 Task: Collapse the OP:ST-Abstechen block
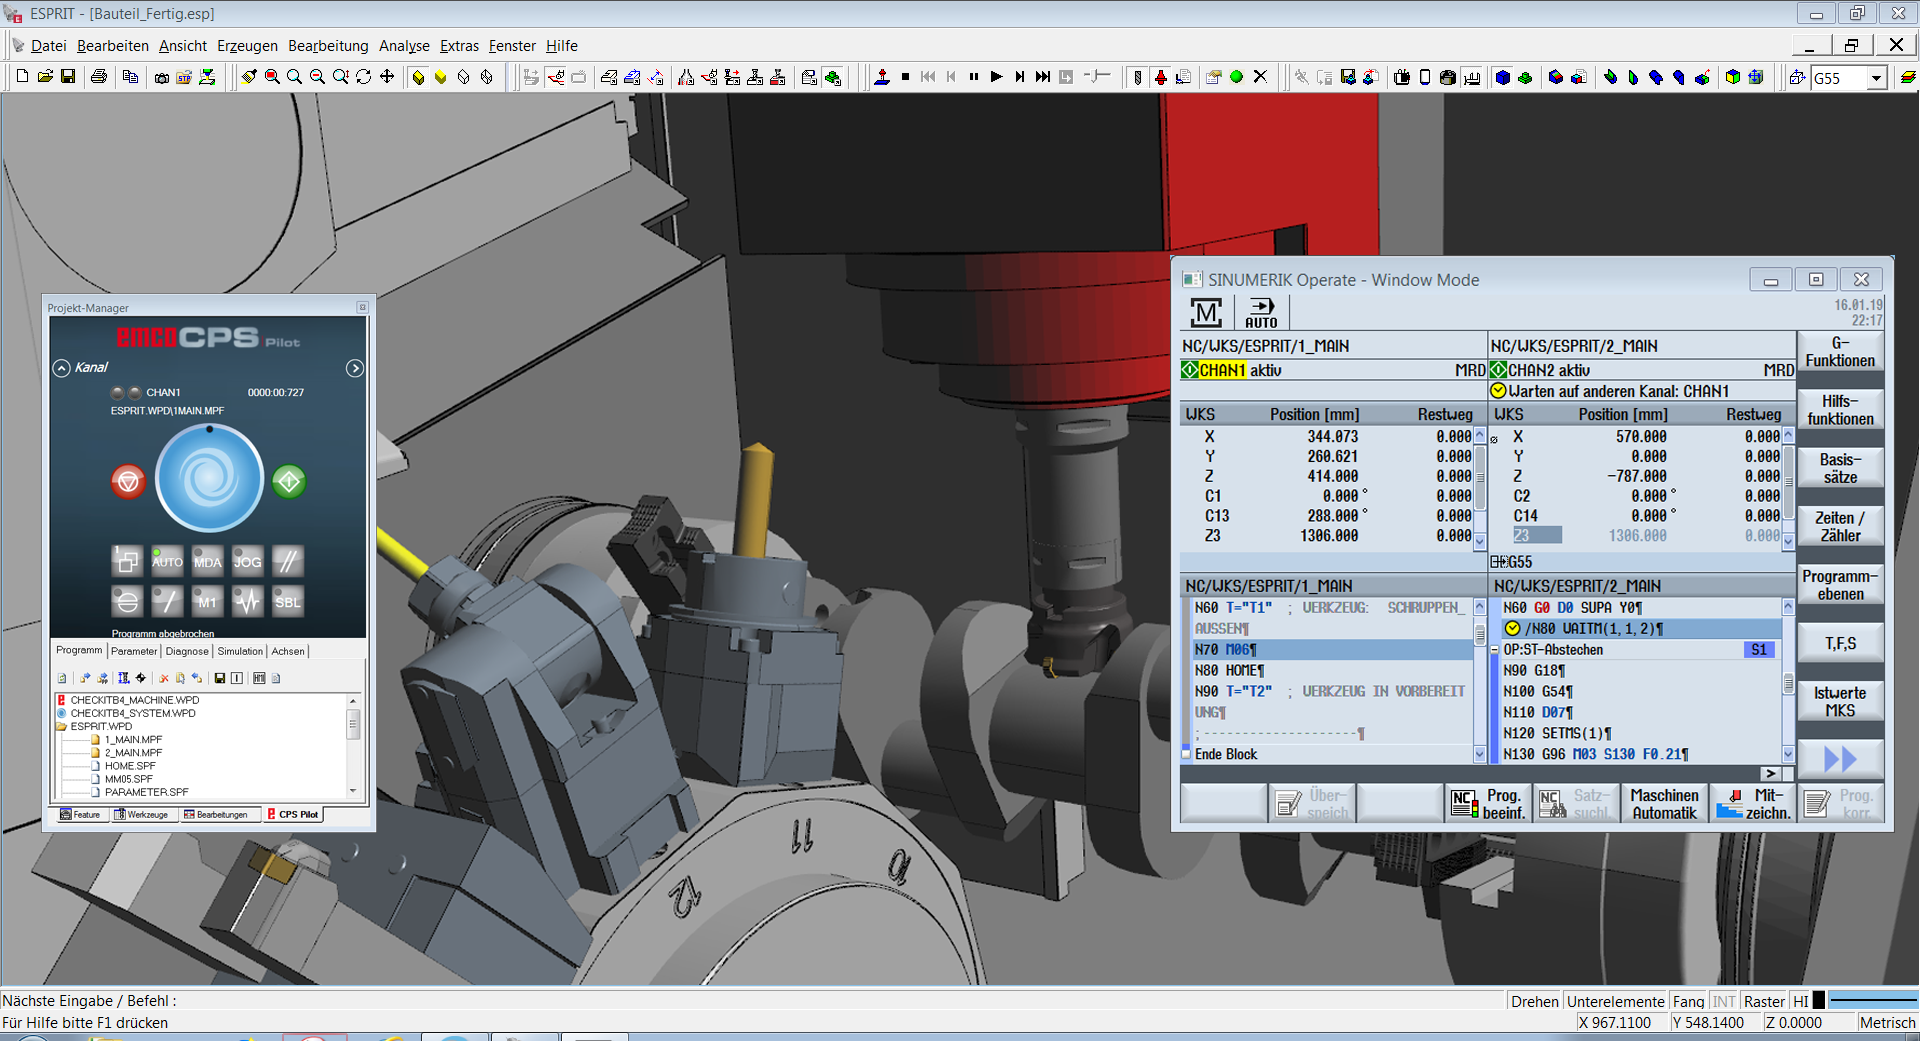coord(1495,650)
